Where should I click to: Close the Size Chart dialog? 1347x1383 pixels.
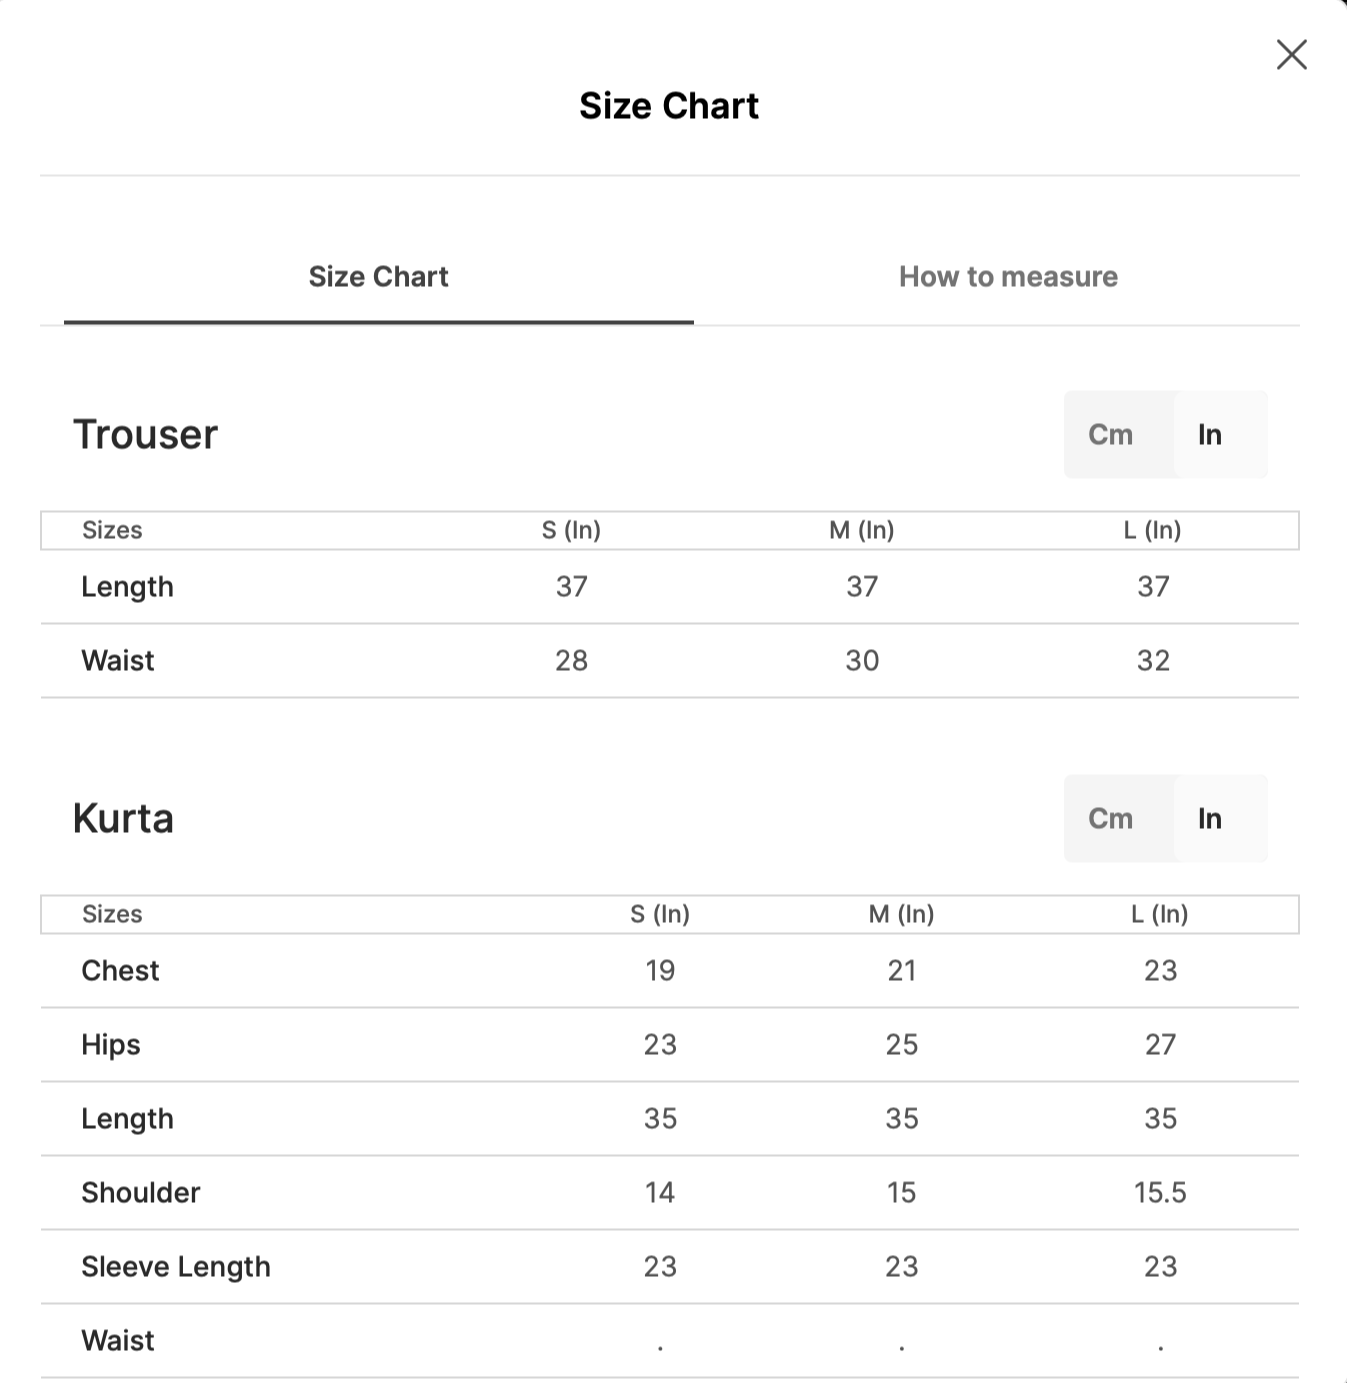[1291, 54]
